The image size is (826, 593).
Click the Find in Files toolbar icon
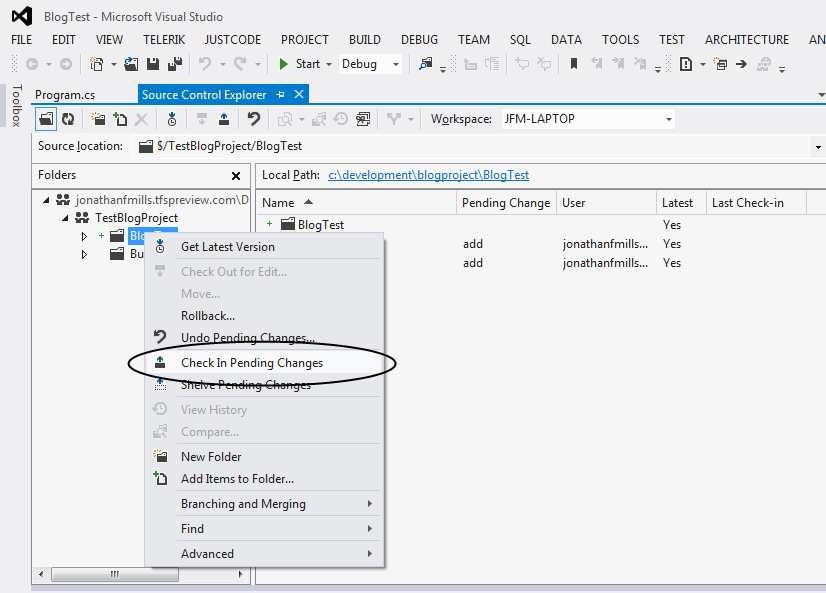(x=426, y=64)
